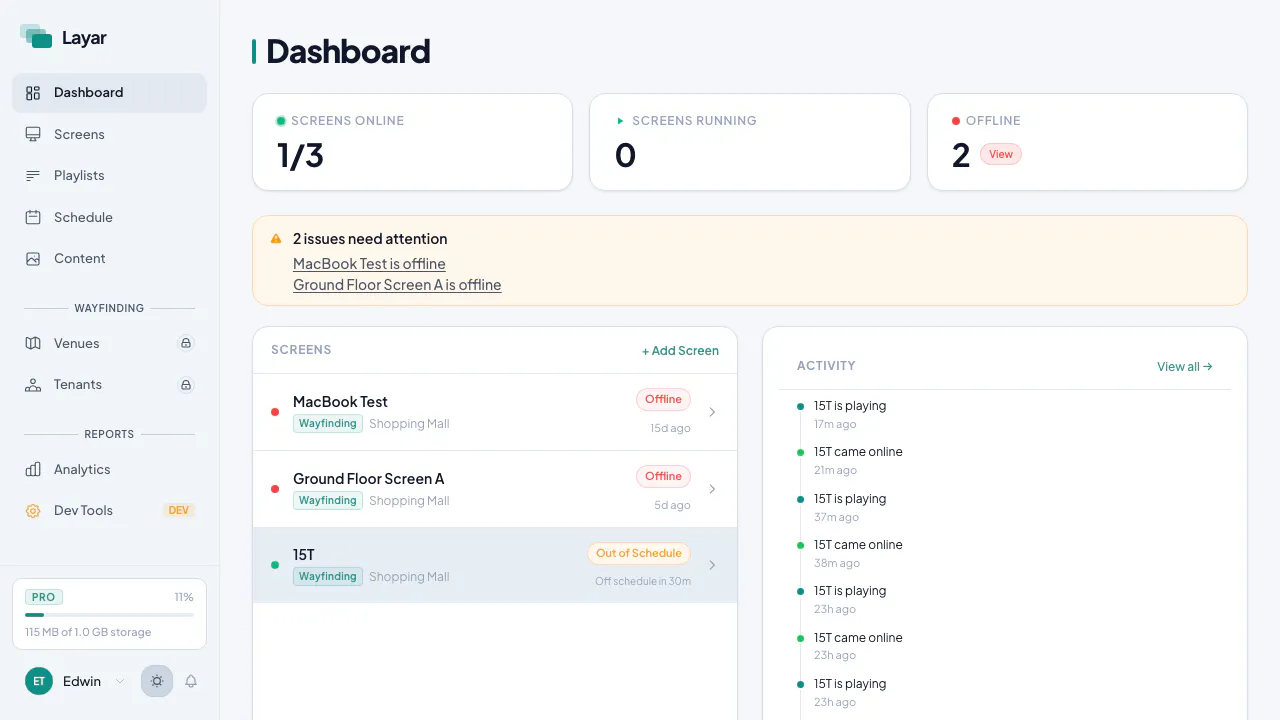Click the Schedule calendar icon
This screenshot has height=720, width=1280.
pyautogui.click(x=33, y=217)
